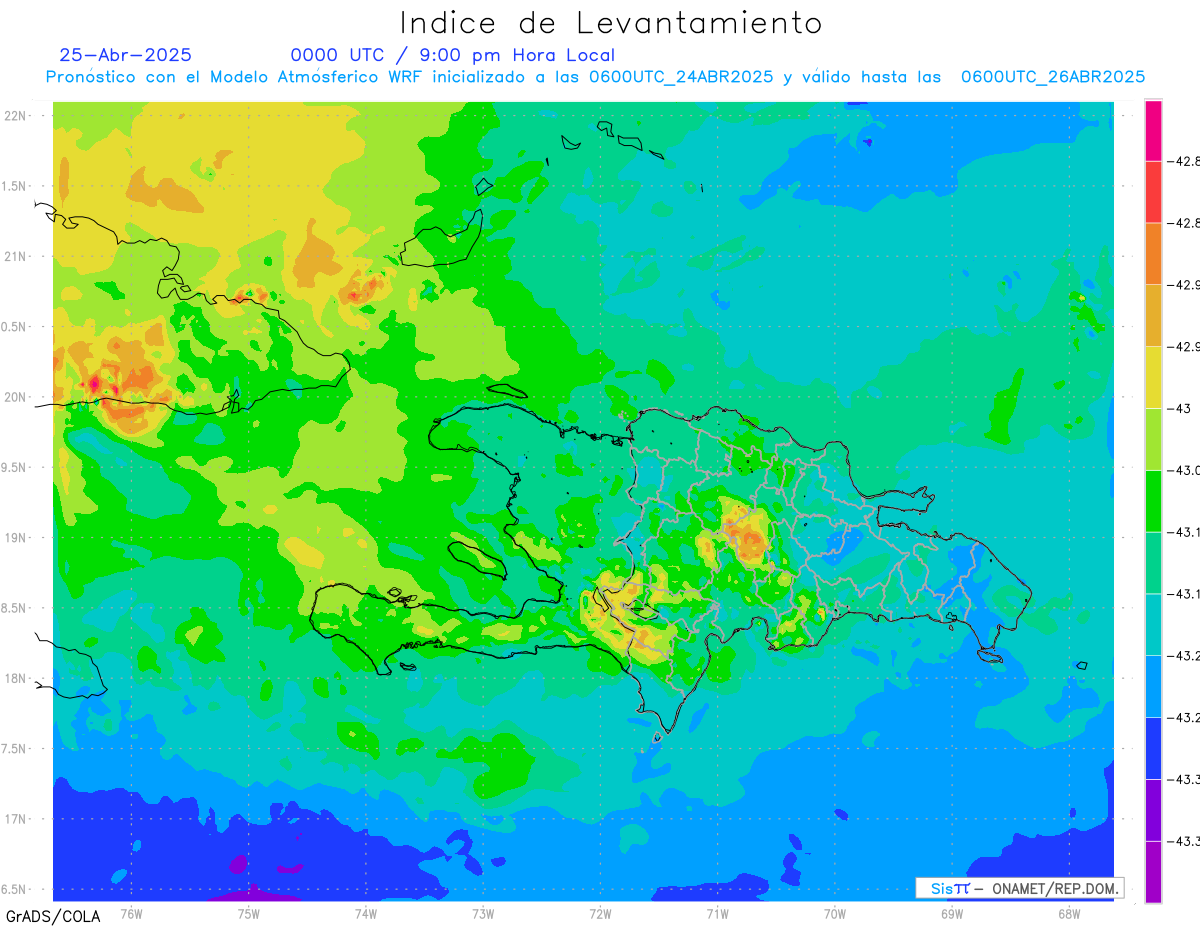Click the '21N' latitude label
The height and width of the screenshot is (927, 1200).
[x=16, y=257]
